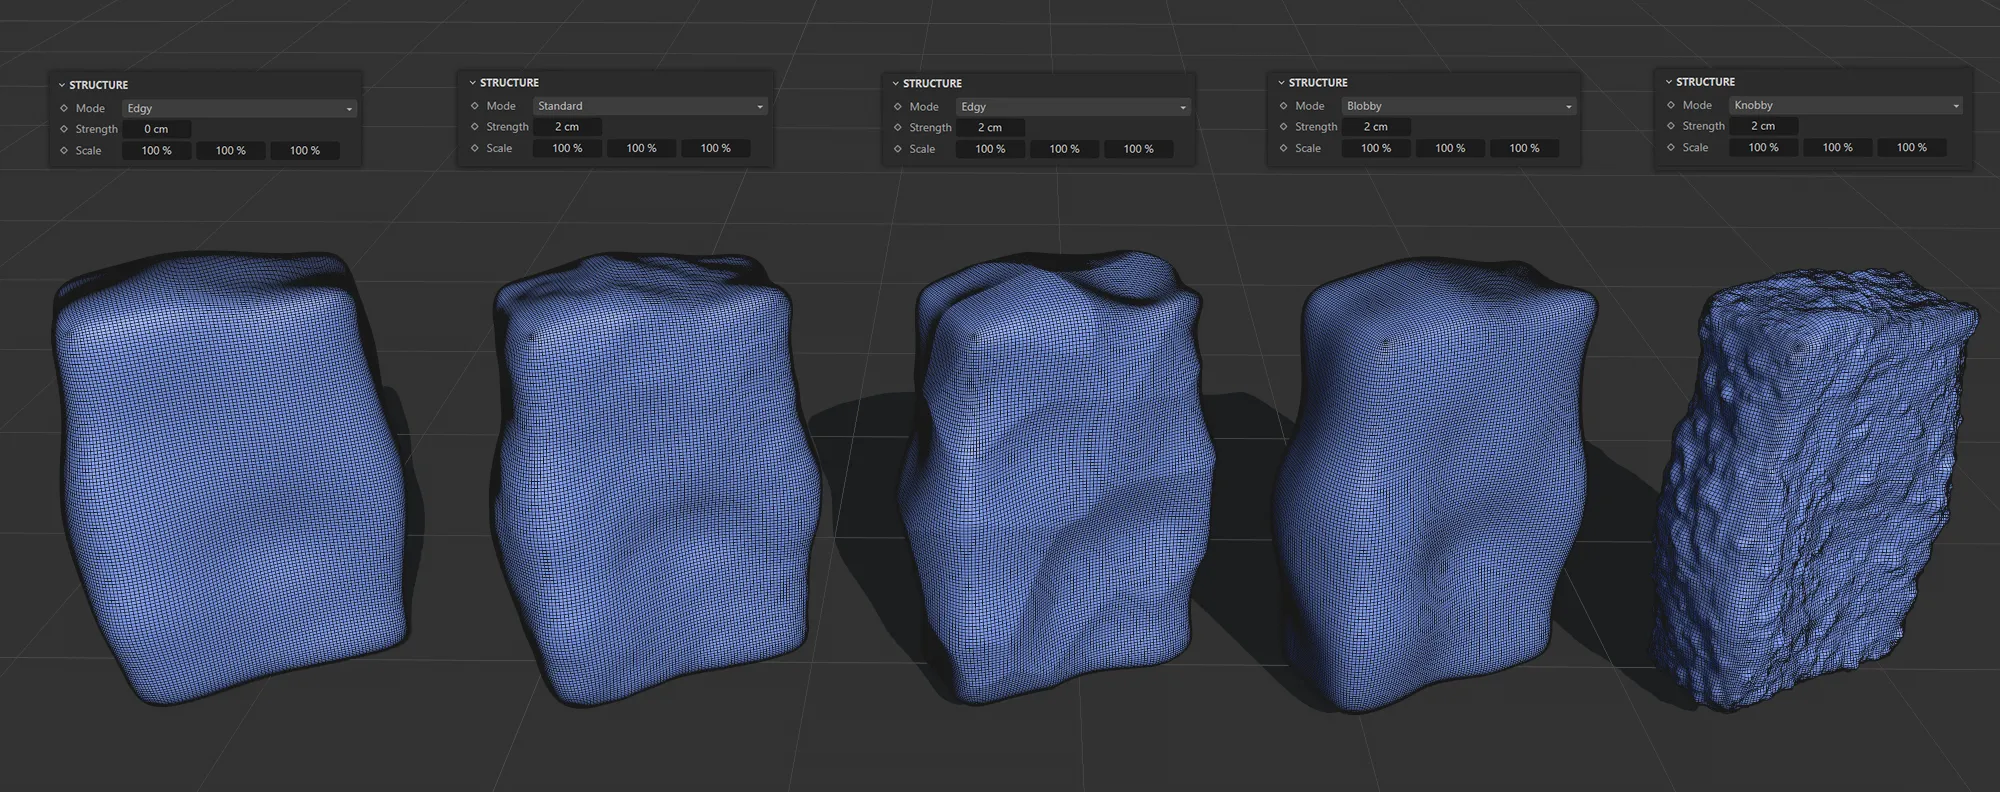Viewport: 2000px width, 792px height.
Task: Open the Mode dropdown set to Blobby
Action: coord(1458,106)
